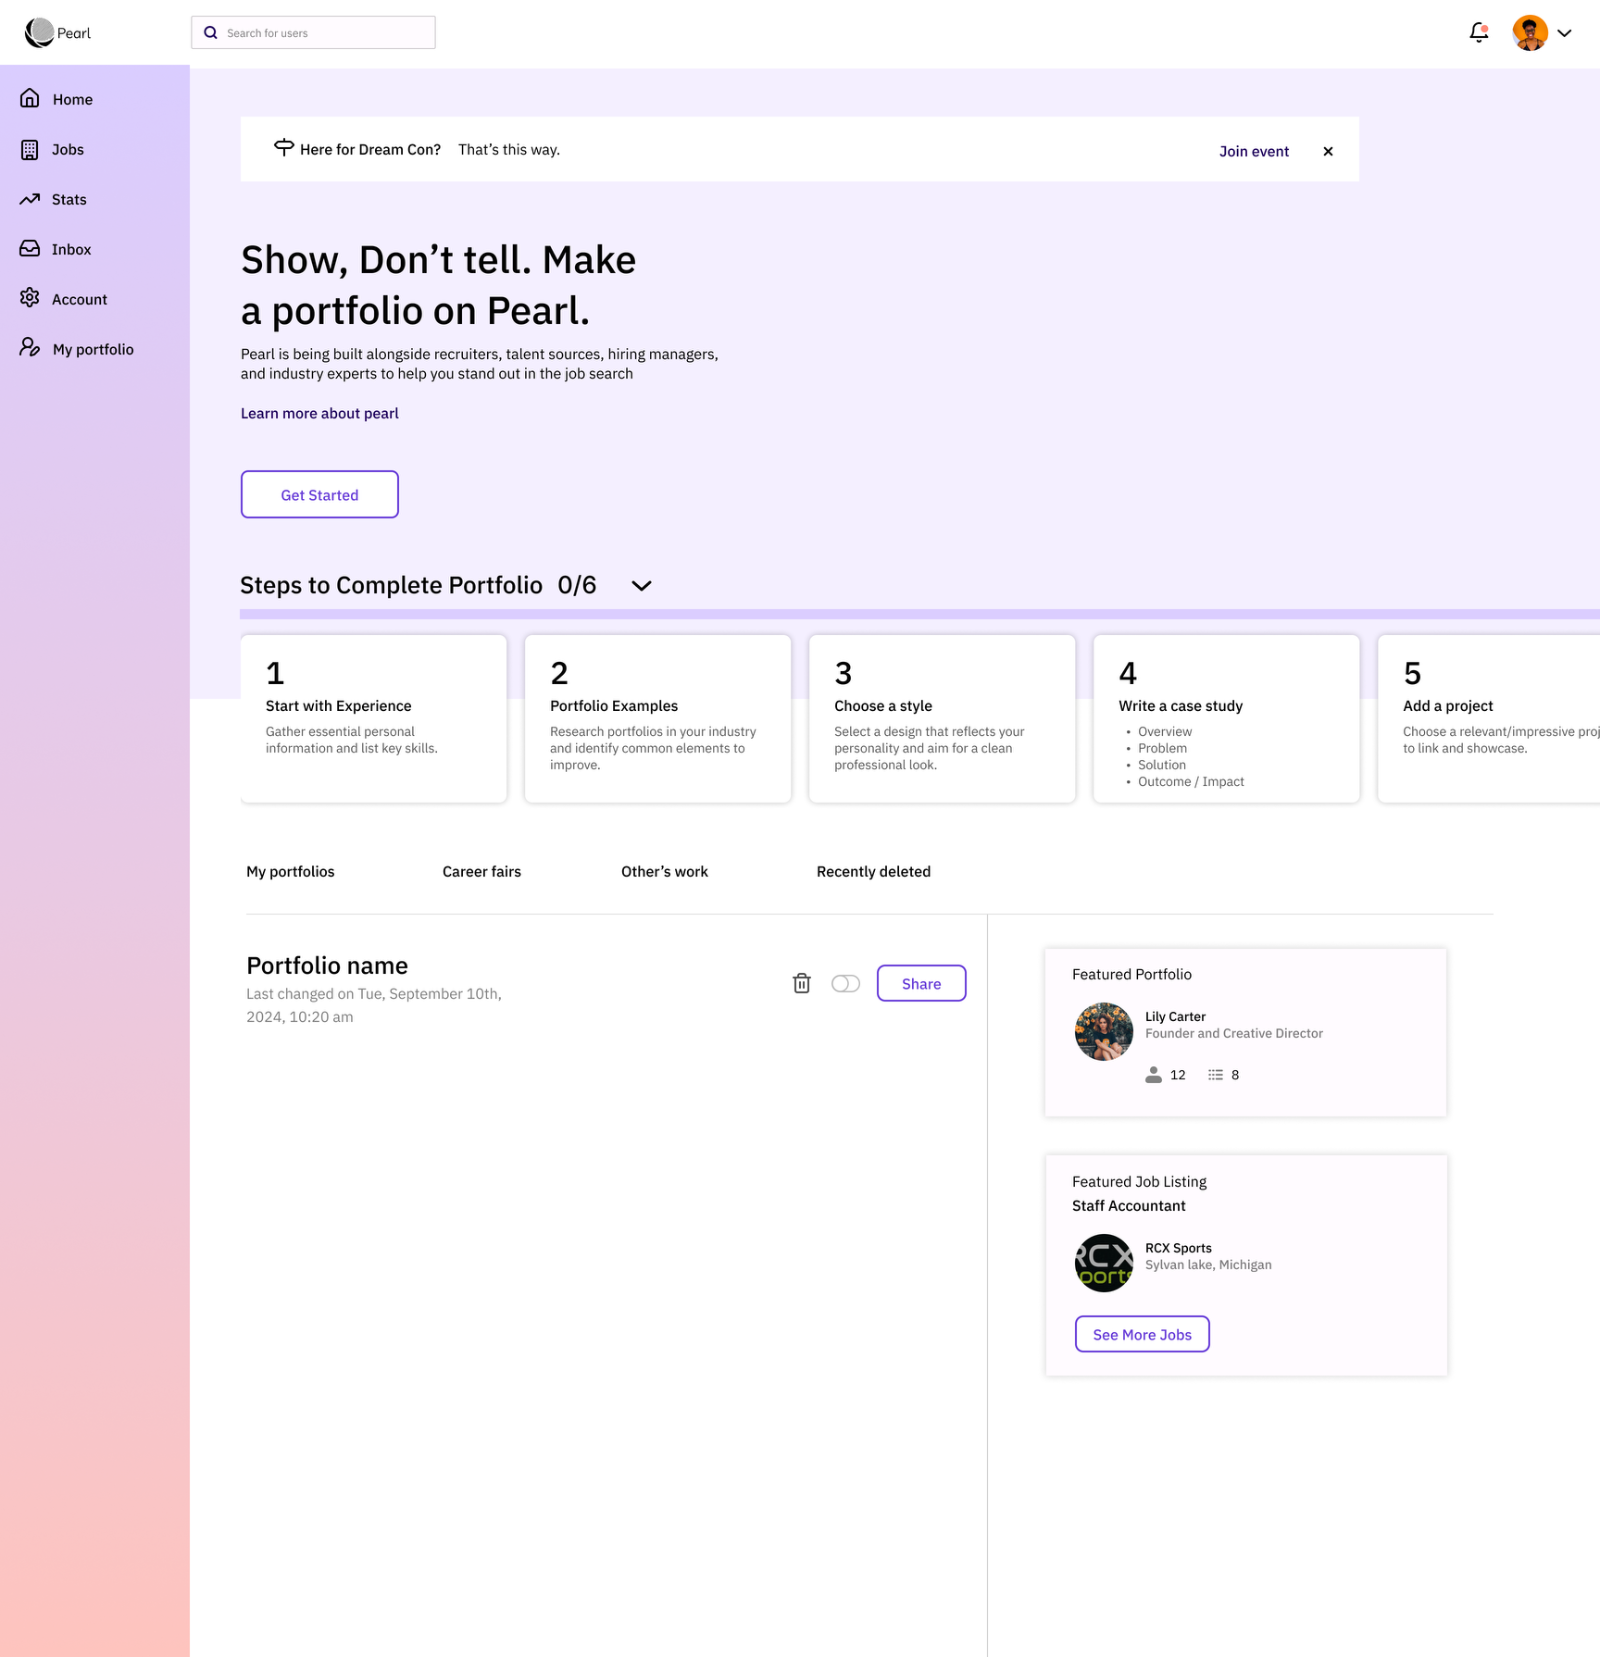1600x1657 pixels.
Task: Click the Get Started button
Action: tap(320, 495)
